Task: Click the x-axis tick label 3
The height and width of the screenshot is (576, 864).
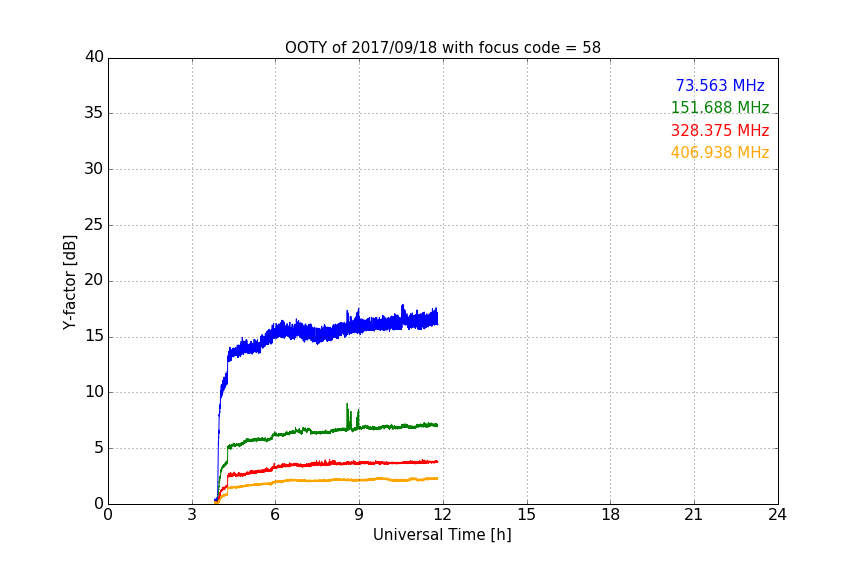Action: point(192,515)
